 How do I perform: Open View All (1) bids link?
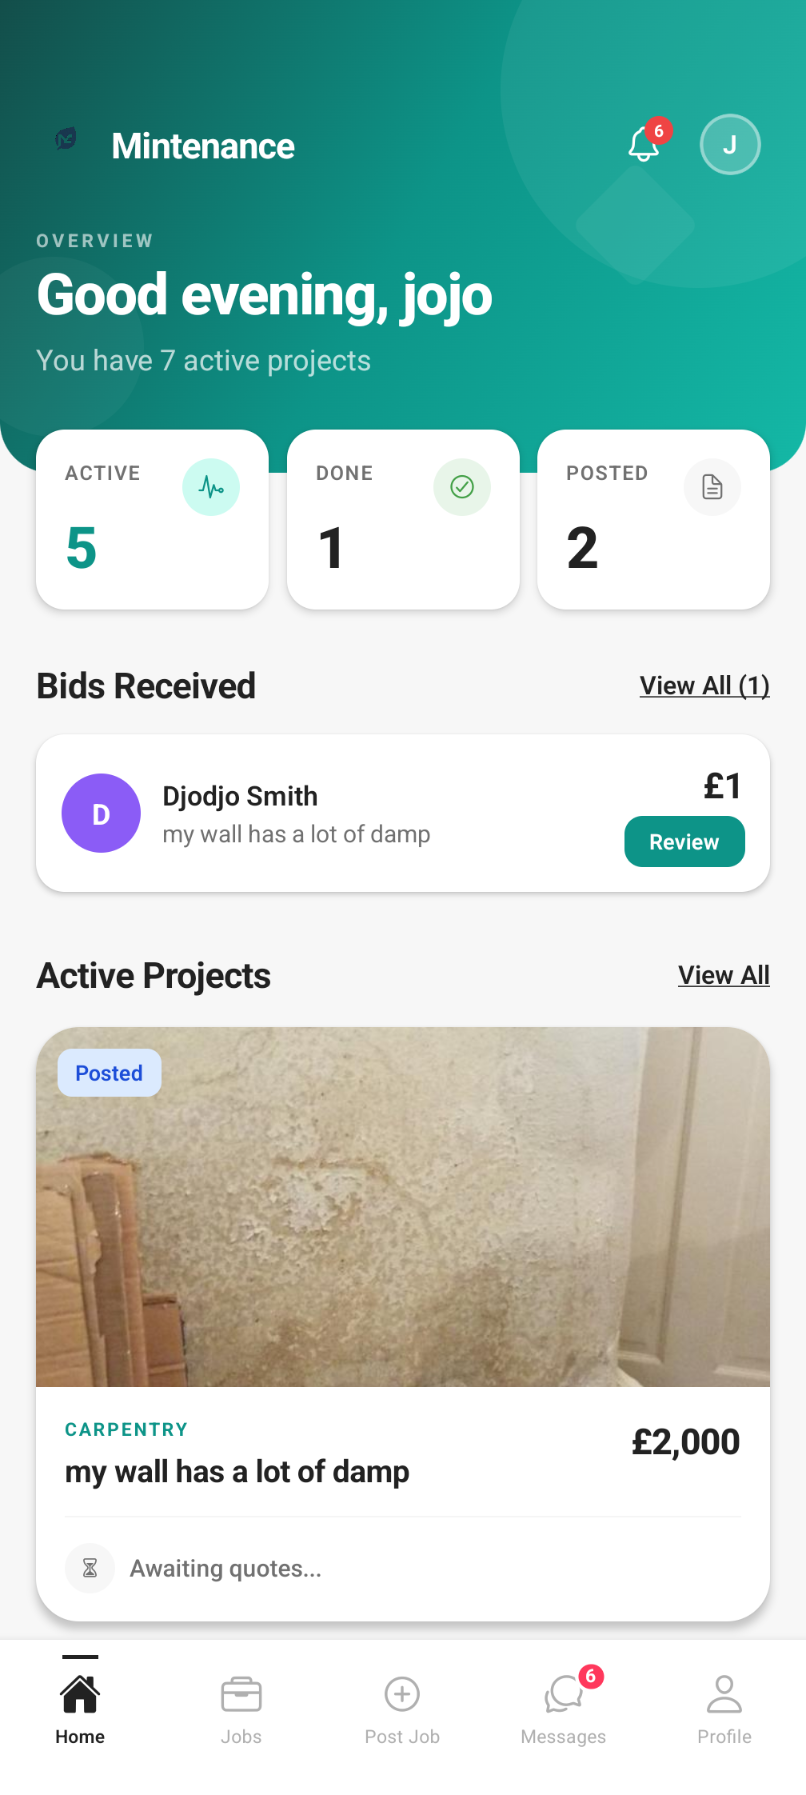click(704, 686)
